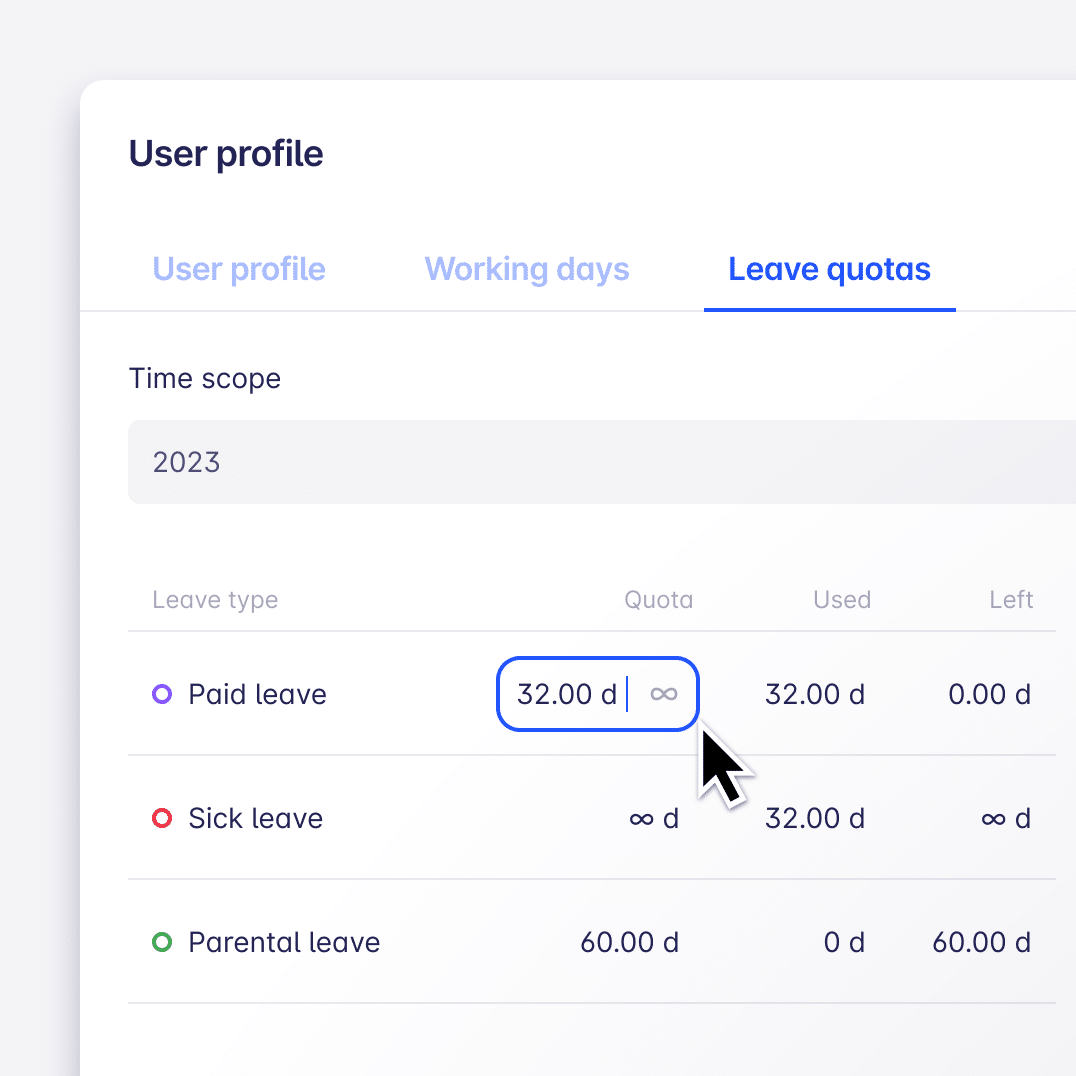Switch to the Working days tab
This screenshot has width=1076, height=1076.
click(x=527, y=269)
